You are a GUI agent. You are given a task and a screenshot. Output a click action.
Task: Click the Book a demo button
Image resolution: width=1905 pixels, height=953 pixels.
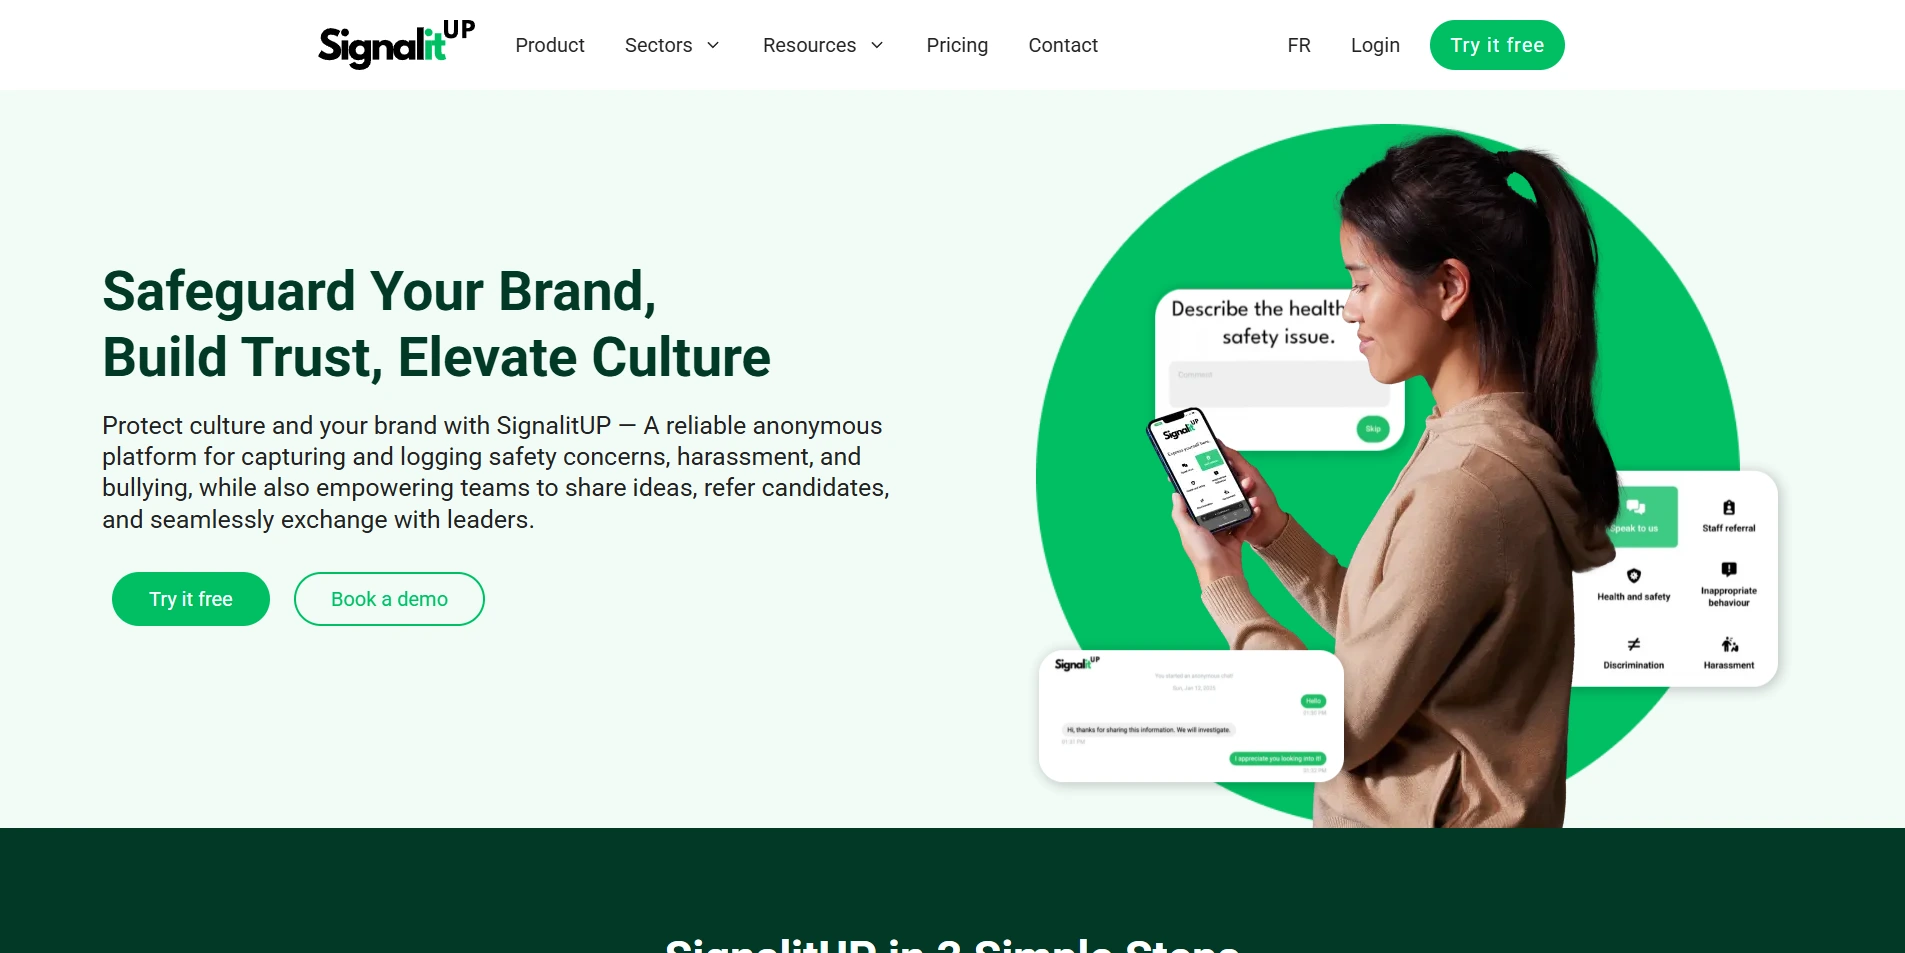coord(389,599)
